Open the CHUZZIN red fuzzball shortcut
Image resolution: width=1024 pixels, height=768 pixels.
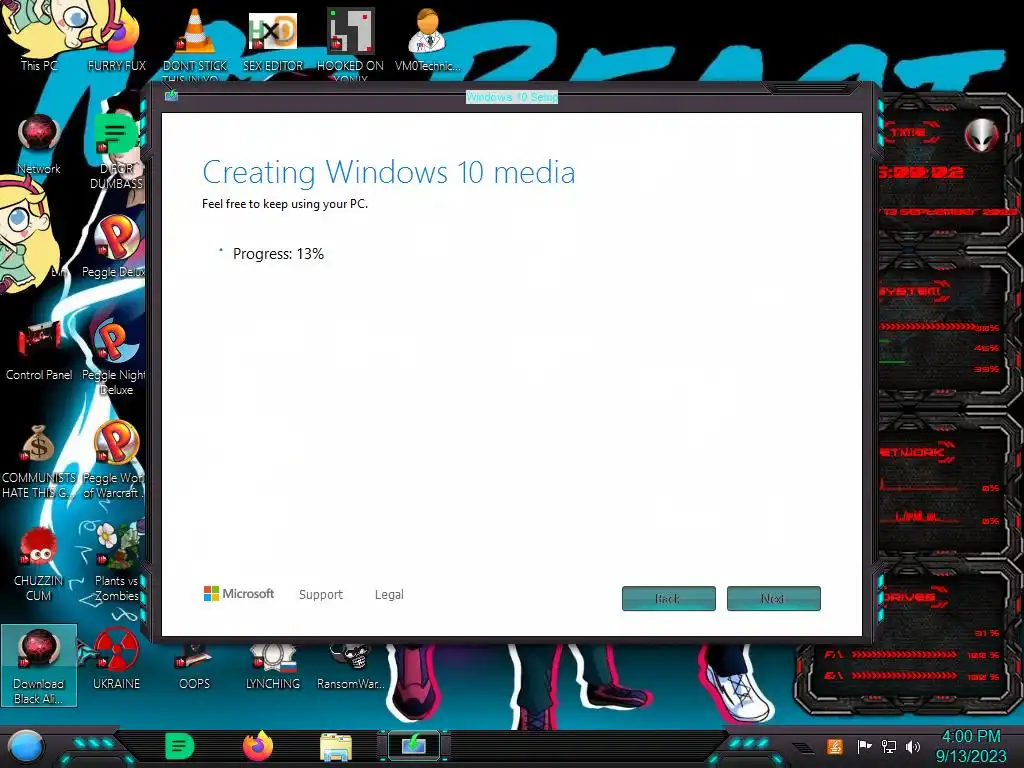(39, 563)
